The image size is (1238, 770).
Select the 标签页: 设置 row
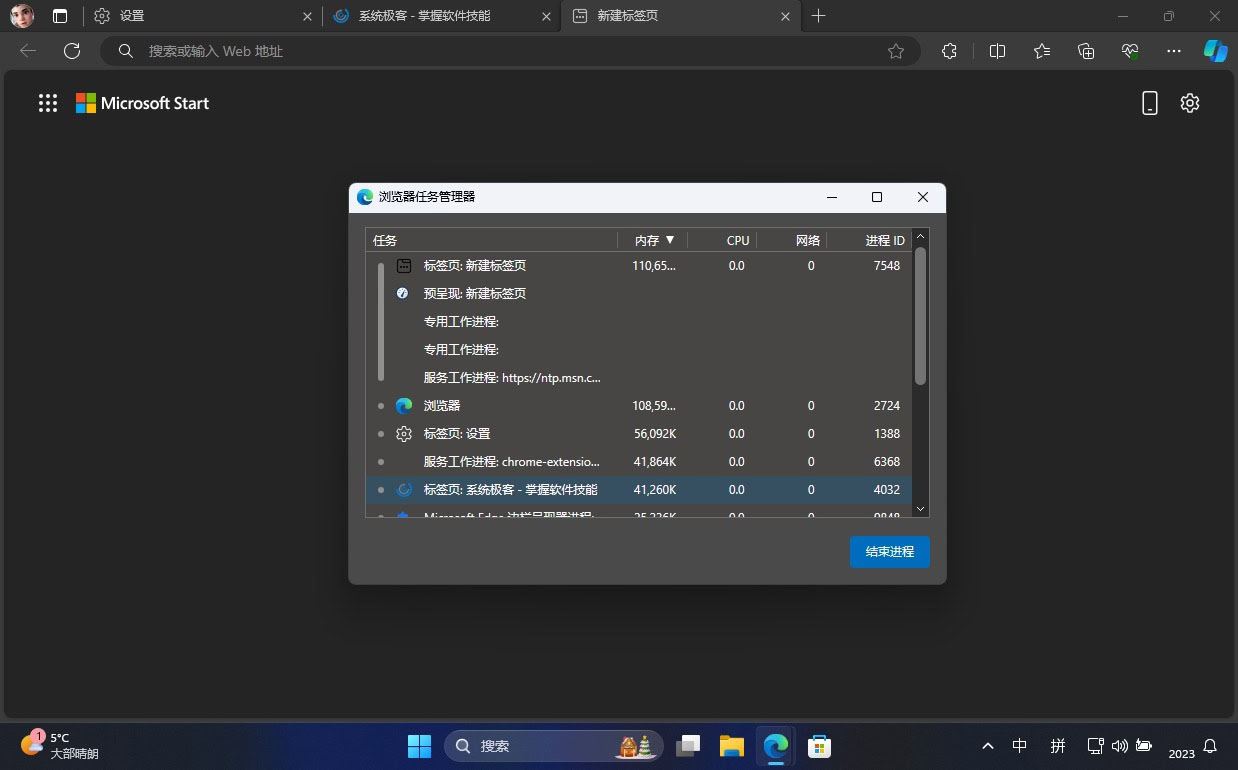click(639, 434)
